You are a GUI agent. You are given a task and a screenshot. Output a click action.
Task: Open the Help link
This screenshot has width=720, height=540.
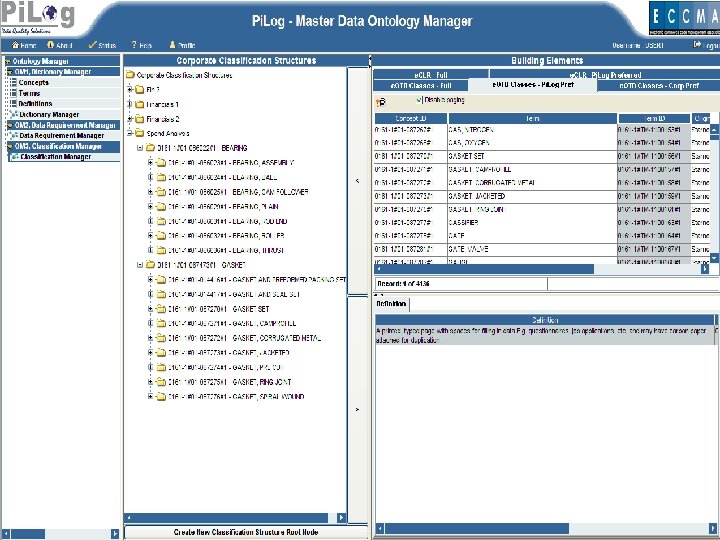[141, 45]
